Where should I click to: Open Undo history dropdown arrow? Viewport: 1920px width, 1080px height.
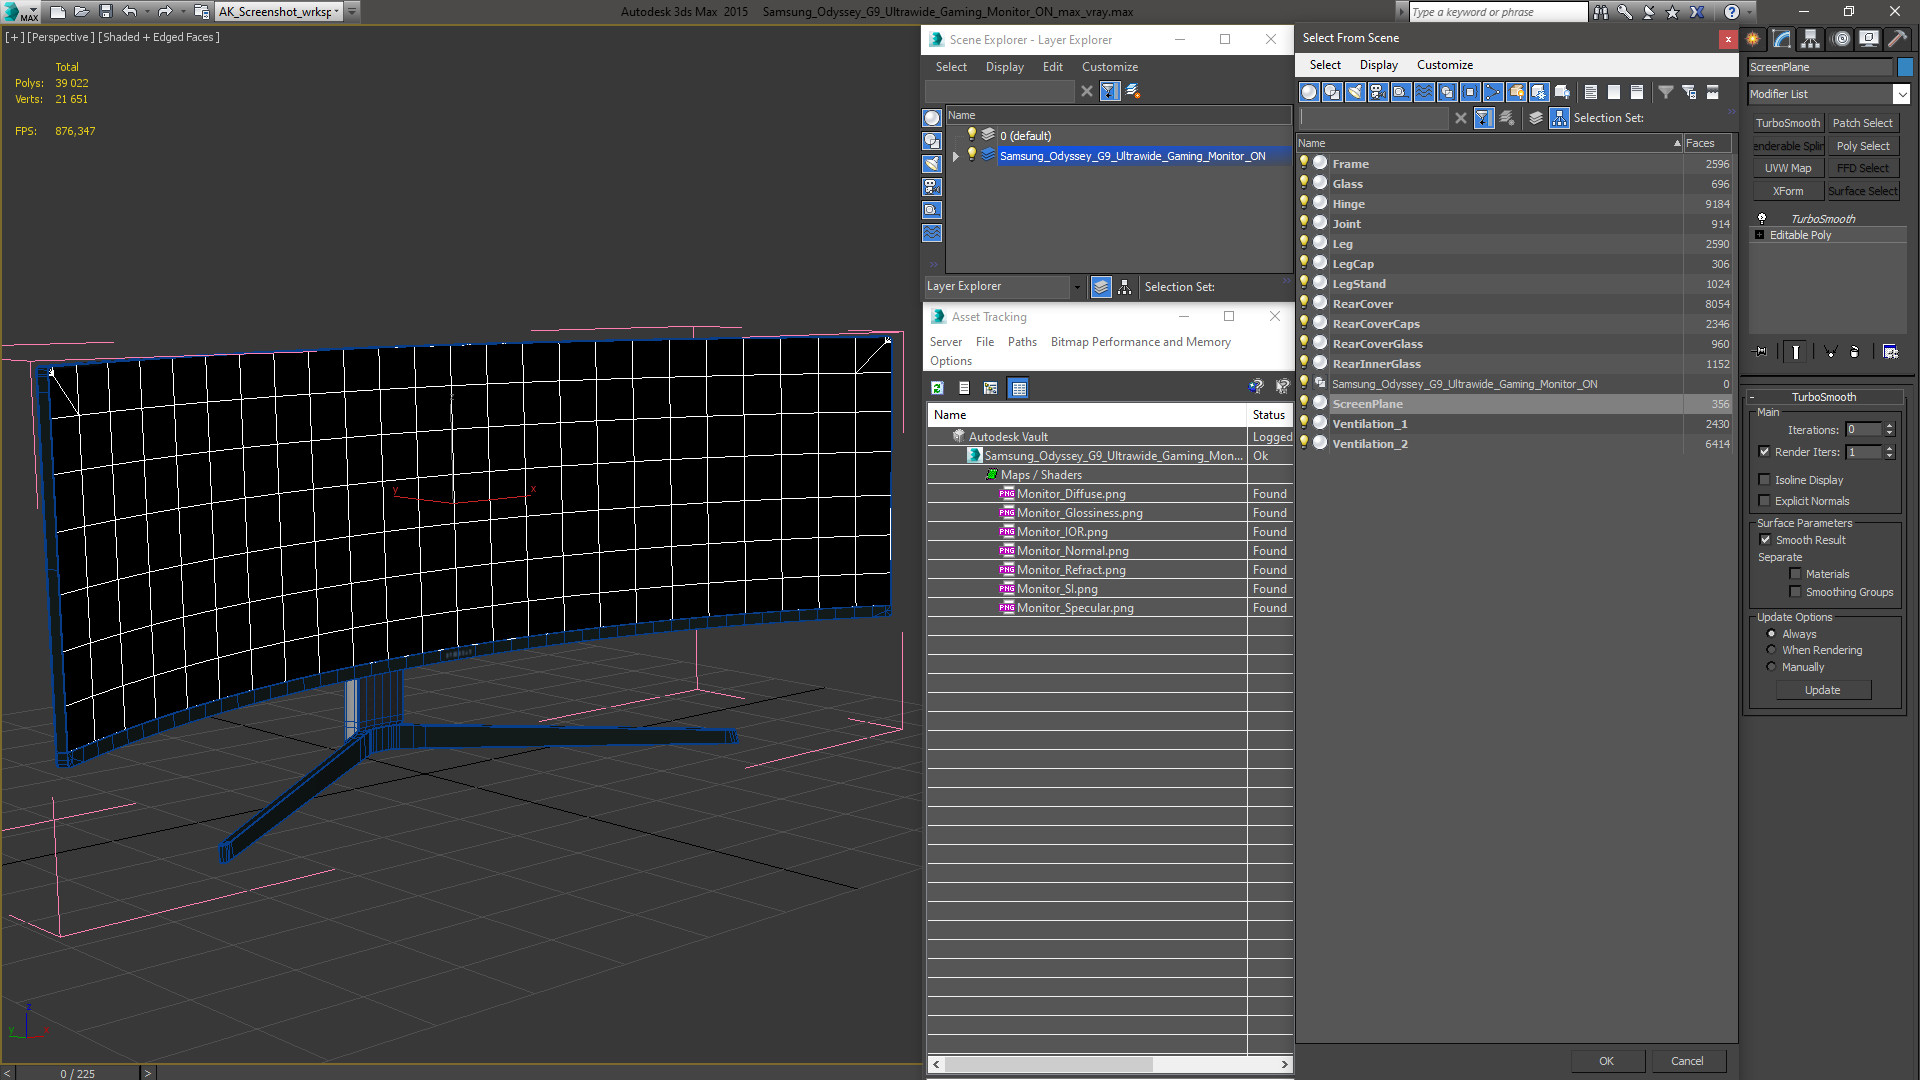[x=147, y=12]
